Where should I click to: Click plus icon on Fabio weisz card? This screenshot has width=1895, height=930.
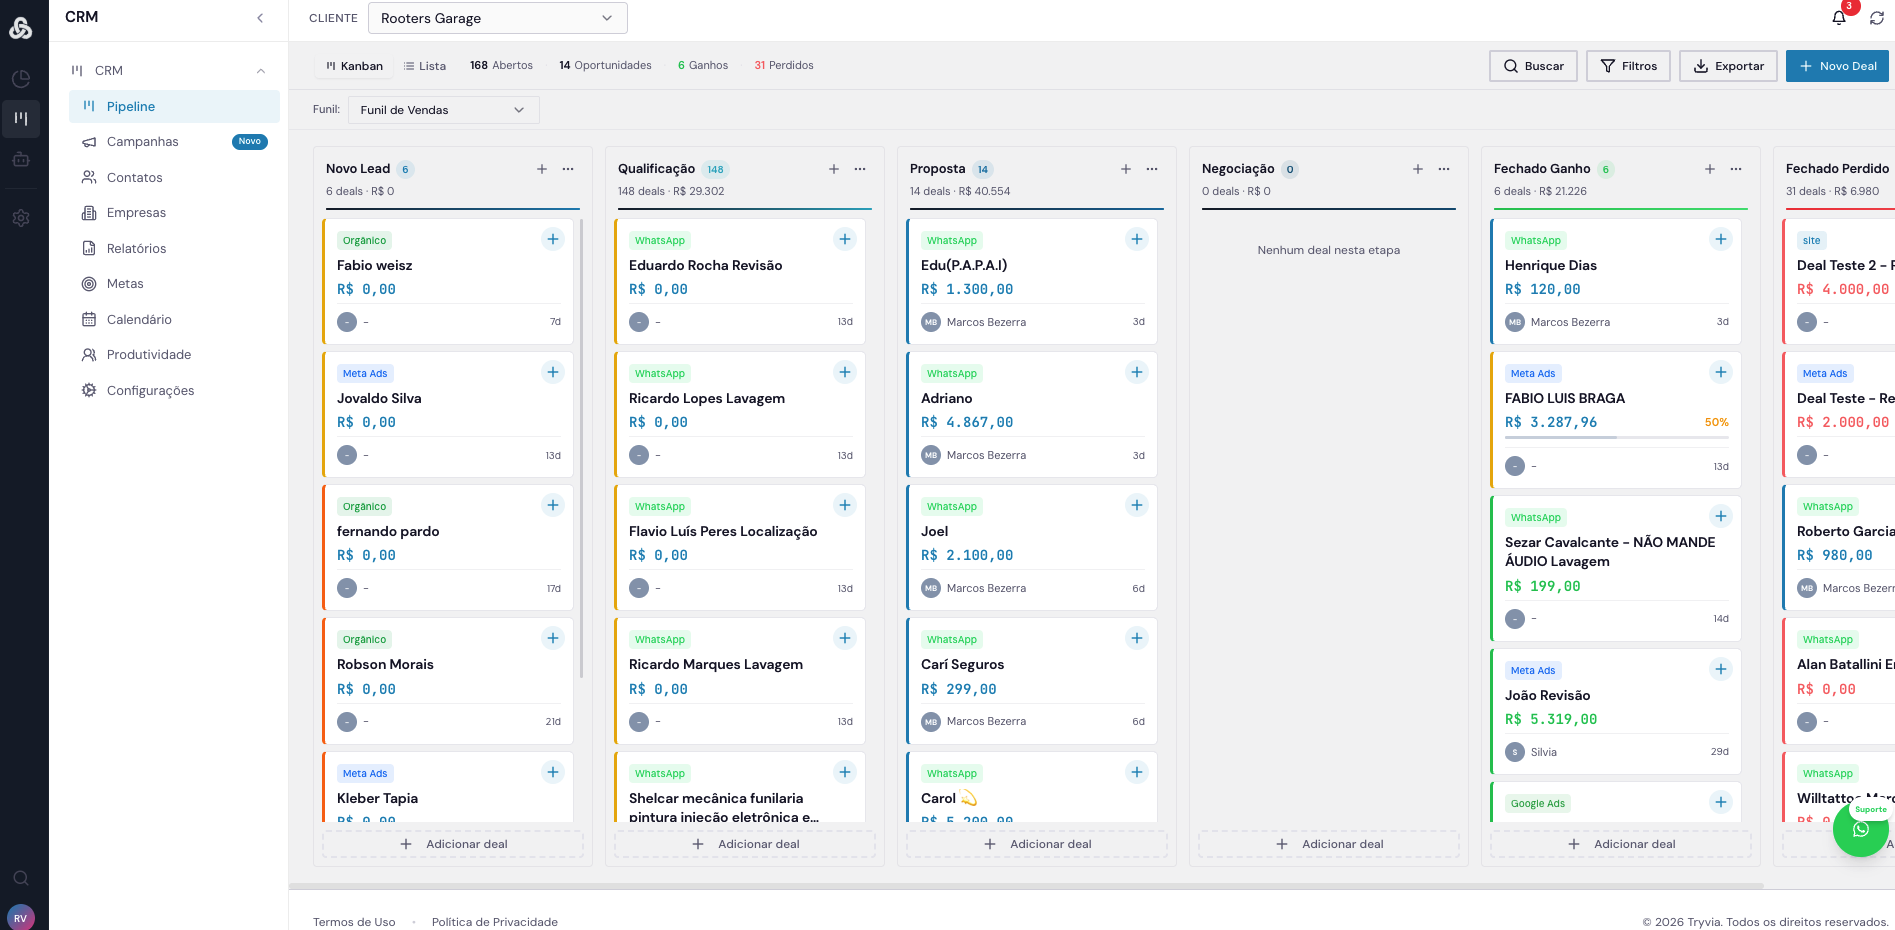(553, 239)
